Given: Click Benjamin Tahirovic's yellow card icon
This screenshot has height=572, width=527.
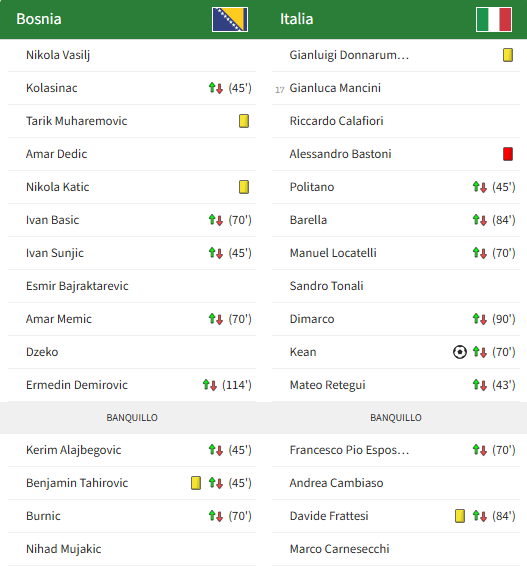Looking at the screenshot, I should point(196,483).
